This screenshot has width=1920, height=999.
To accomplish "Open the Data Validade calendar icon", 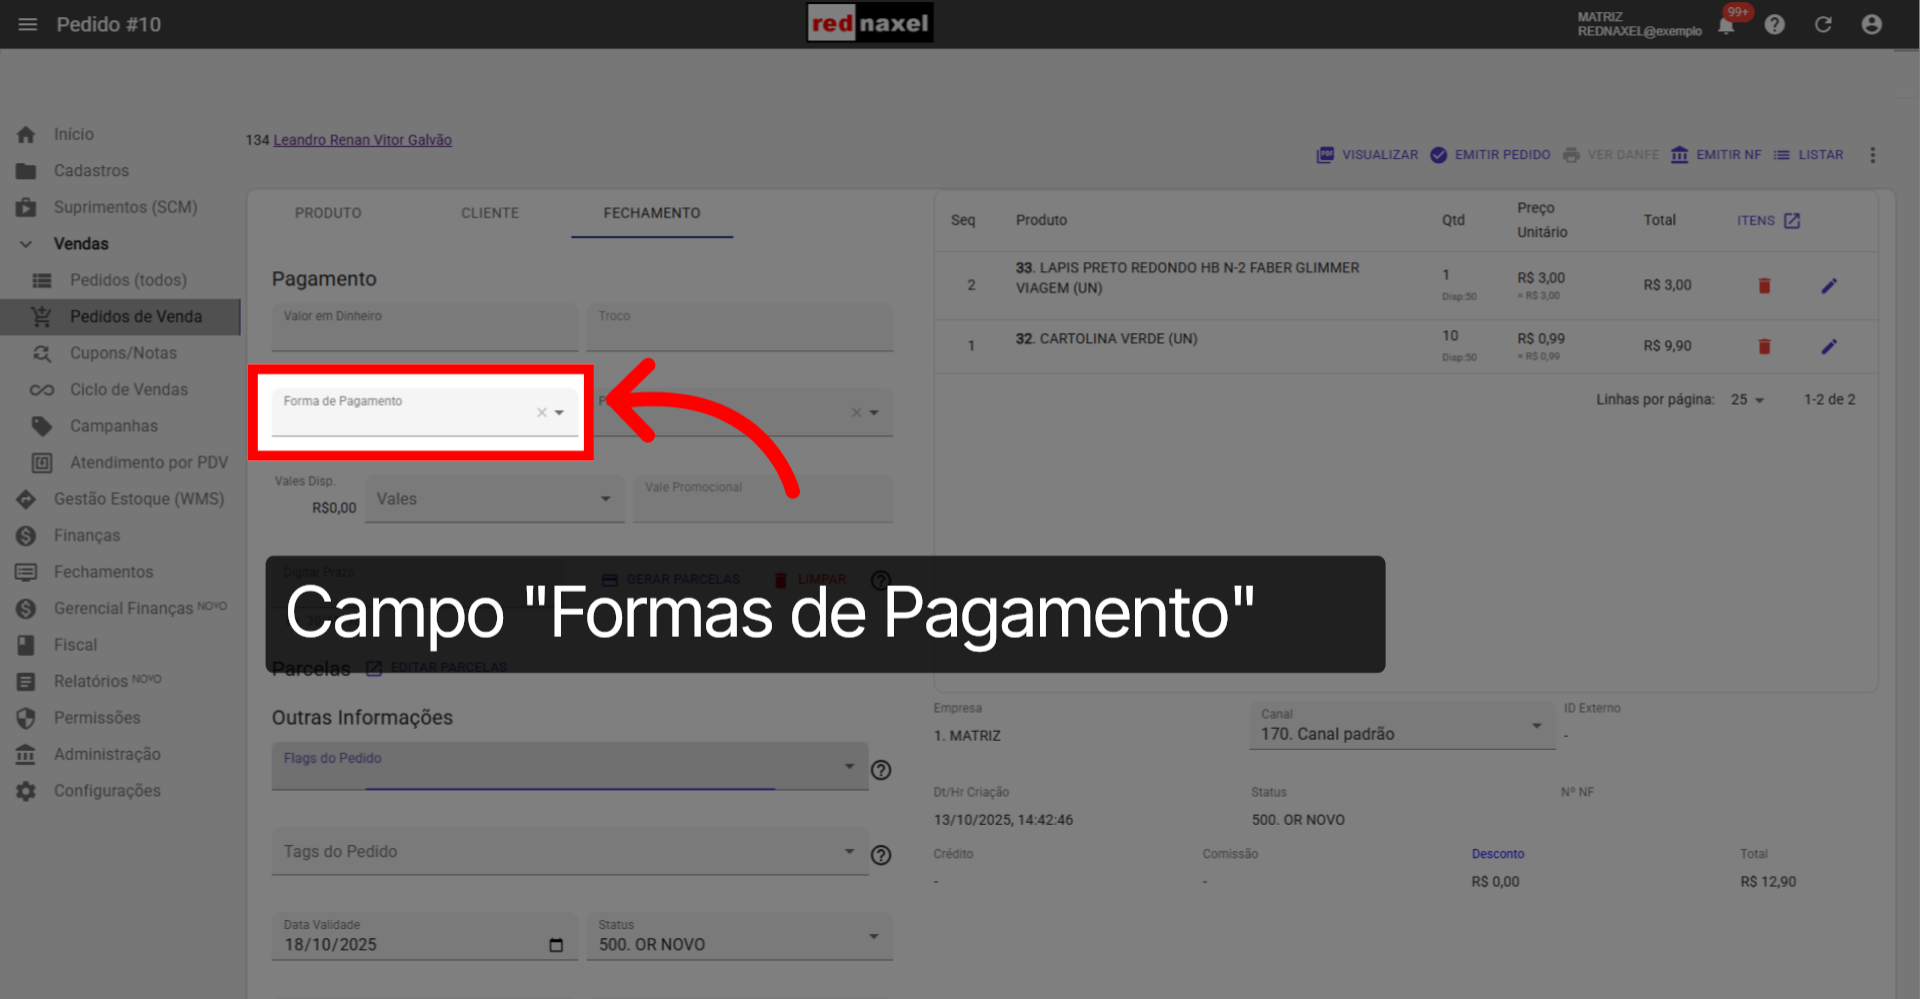I will coord(556,944).
